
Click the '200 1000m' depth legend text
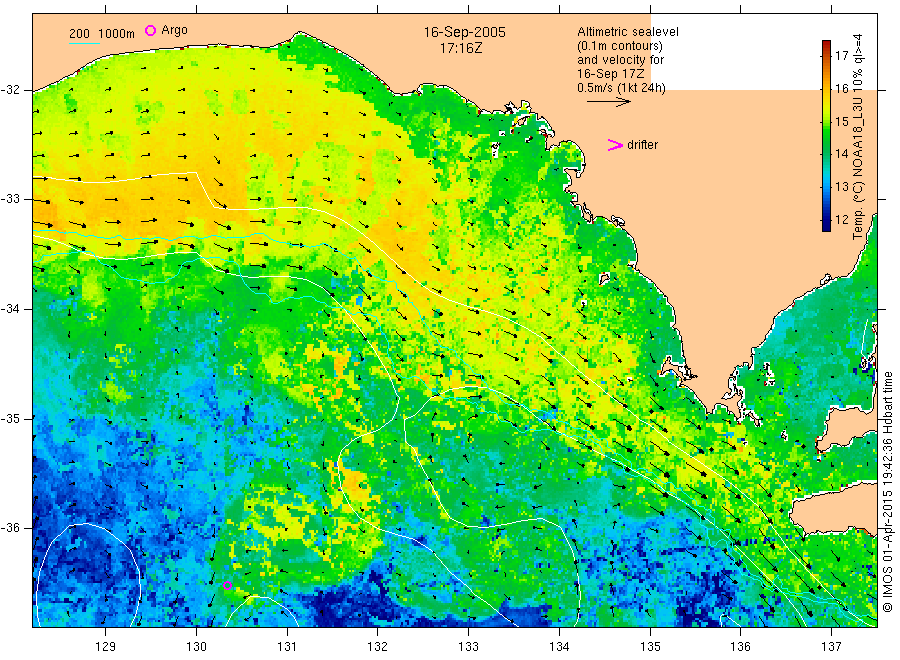(x=102, y=34)
